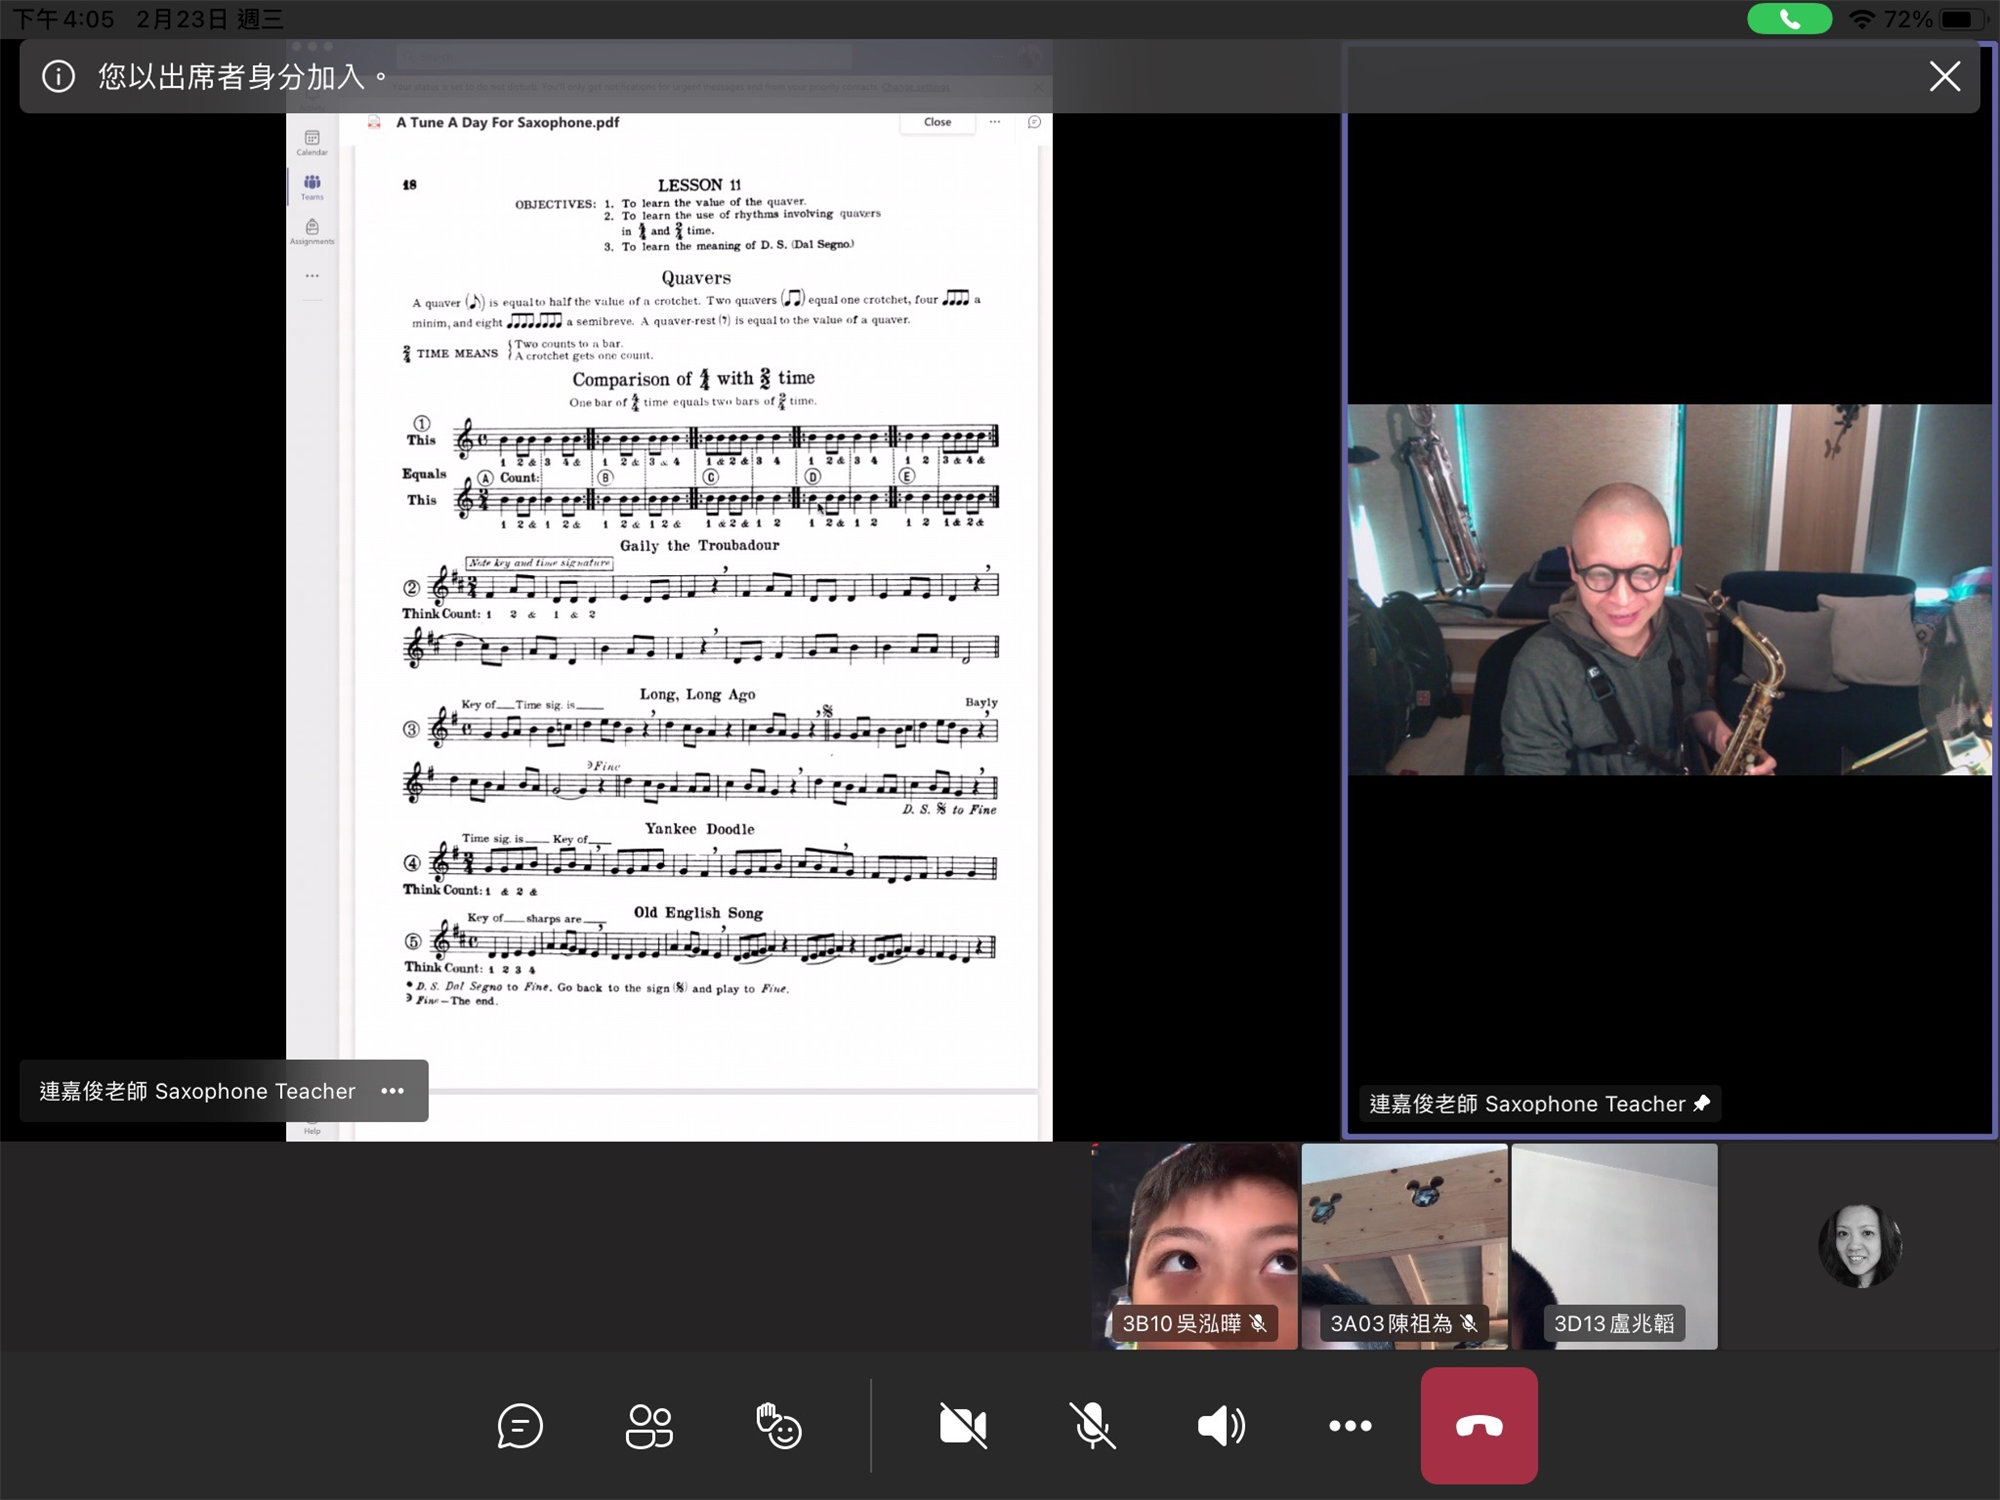The height and width of the screenshot is (1500, 2000).
Task: Toggle the speaker audio output
Action: click(1221, 1426)
